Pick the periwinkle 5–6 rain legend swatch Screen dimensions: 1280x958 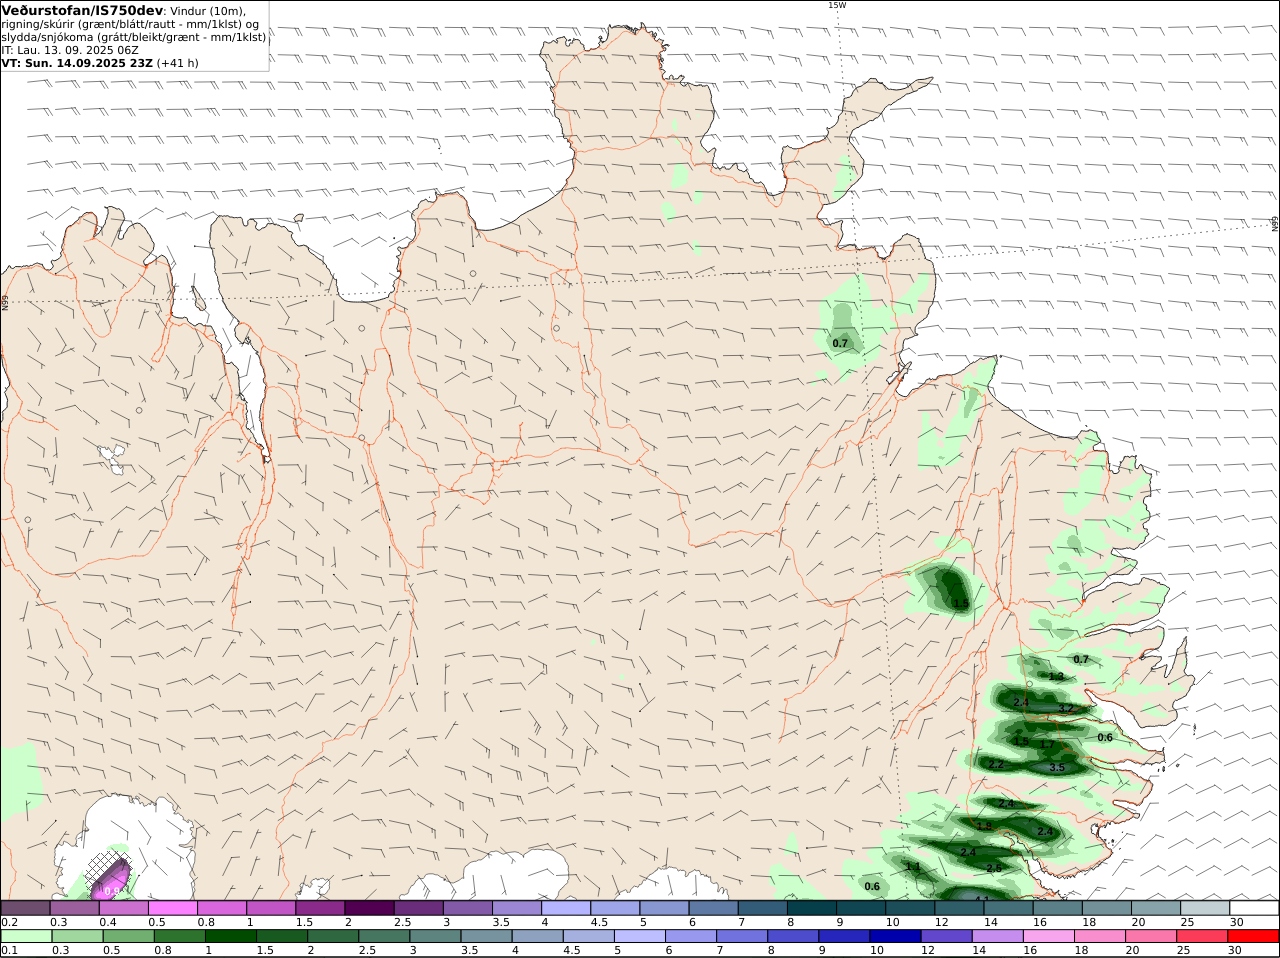tap(639, 937)
